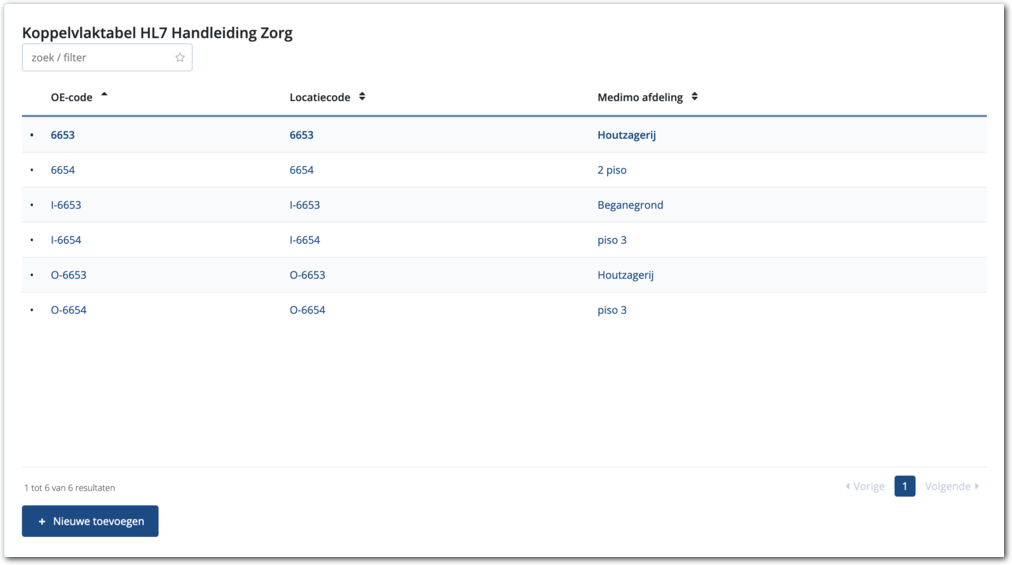1012x565 pixels.
Task: Select the 2 piso afdeling link
Action: (x=612, y=170)
